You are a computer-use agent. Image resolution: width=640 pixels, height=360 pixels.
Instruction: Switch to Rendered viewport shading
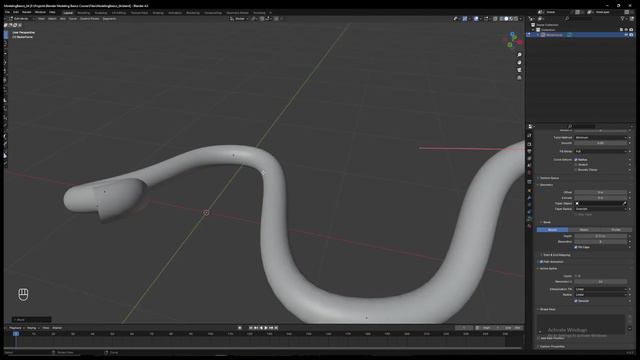(516, 19)
